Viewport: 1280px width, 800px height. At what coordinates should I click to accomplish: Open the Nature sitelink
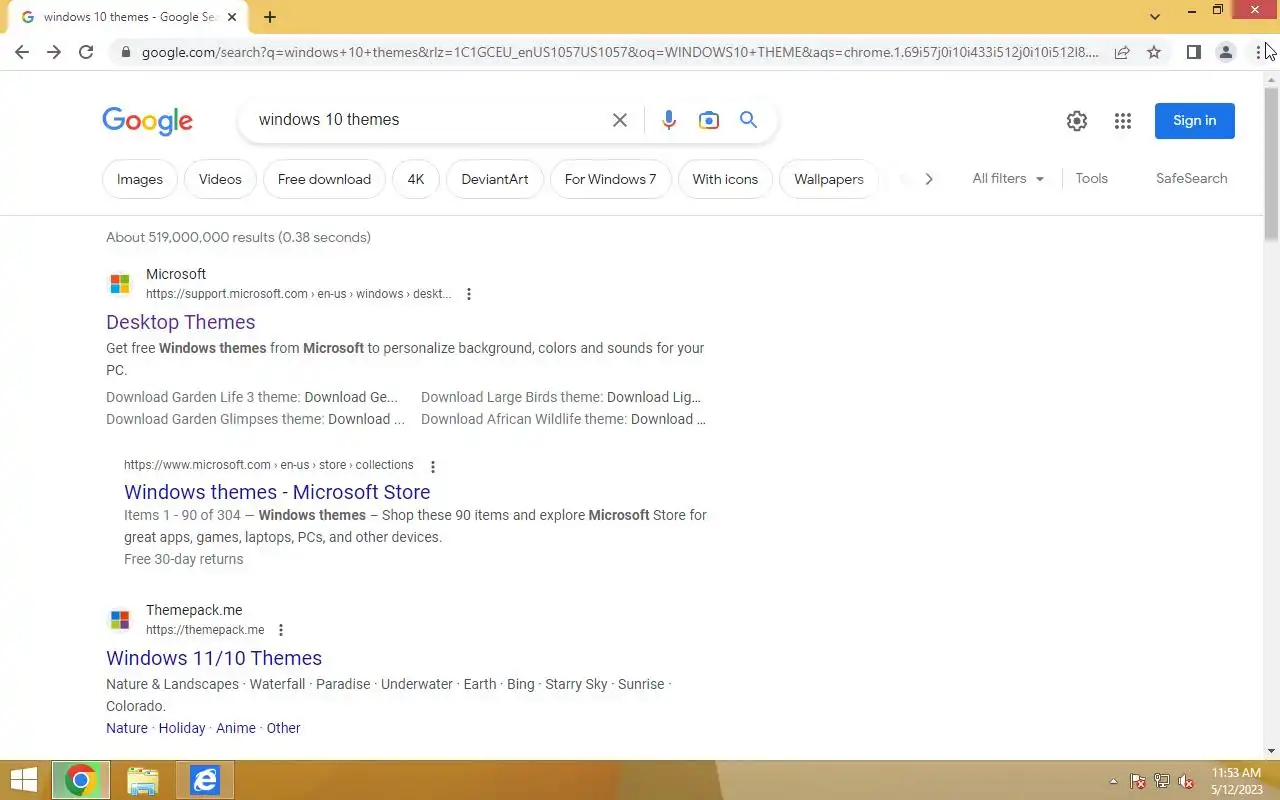tap(127, 728)
